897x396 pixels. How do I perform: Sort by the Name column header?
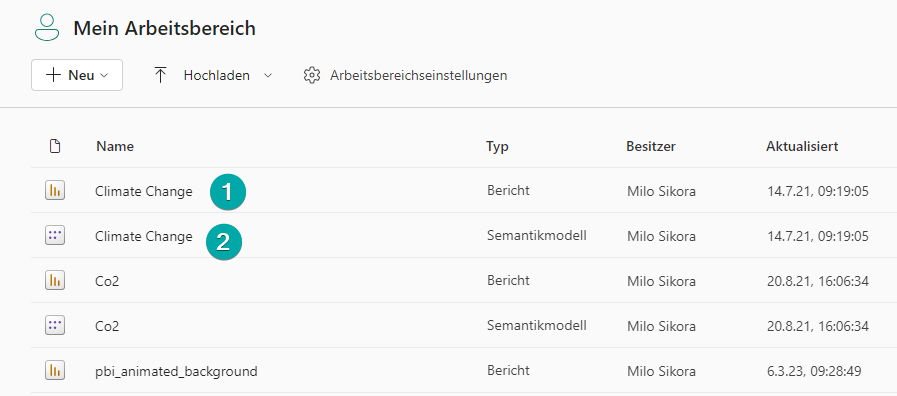115,146
